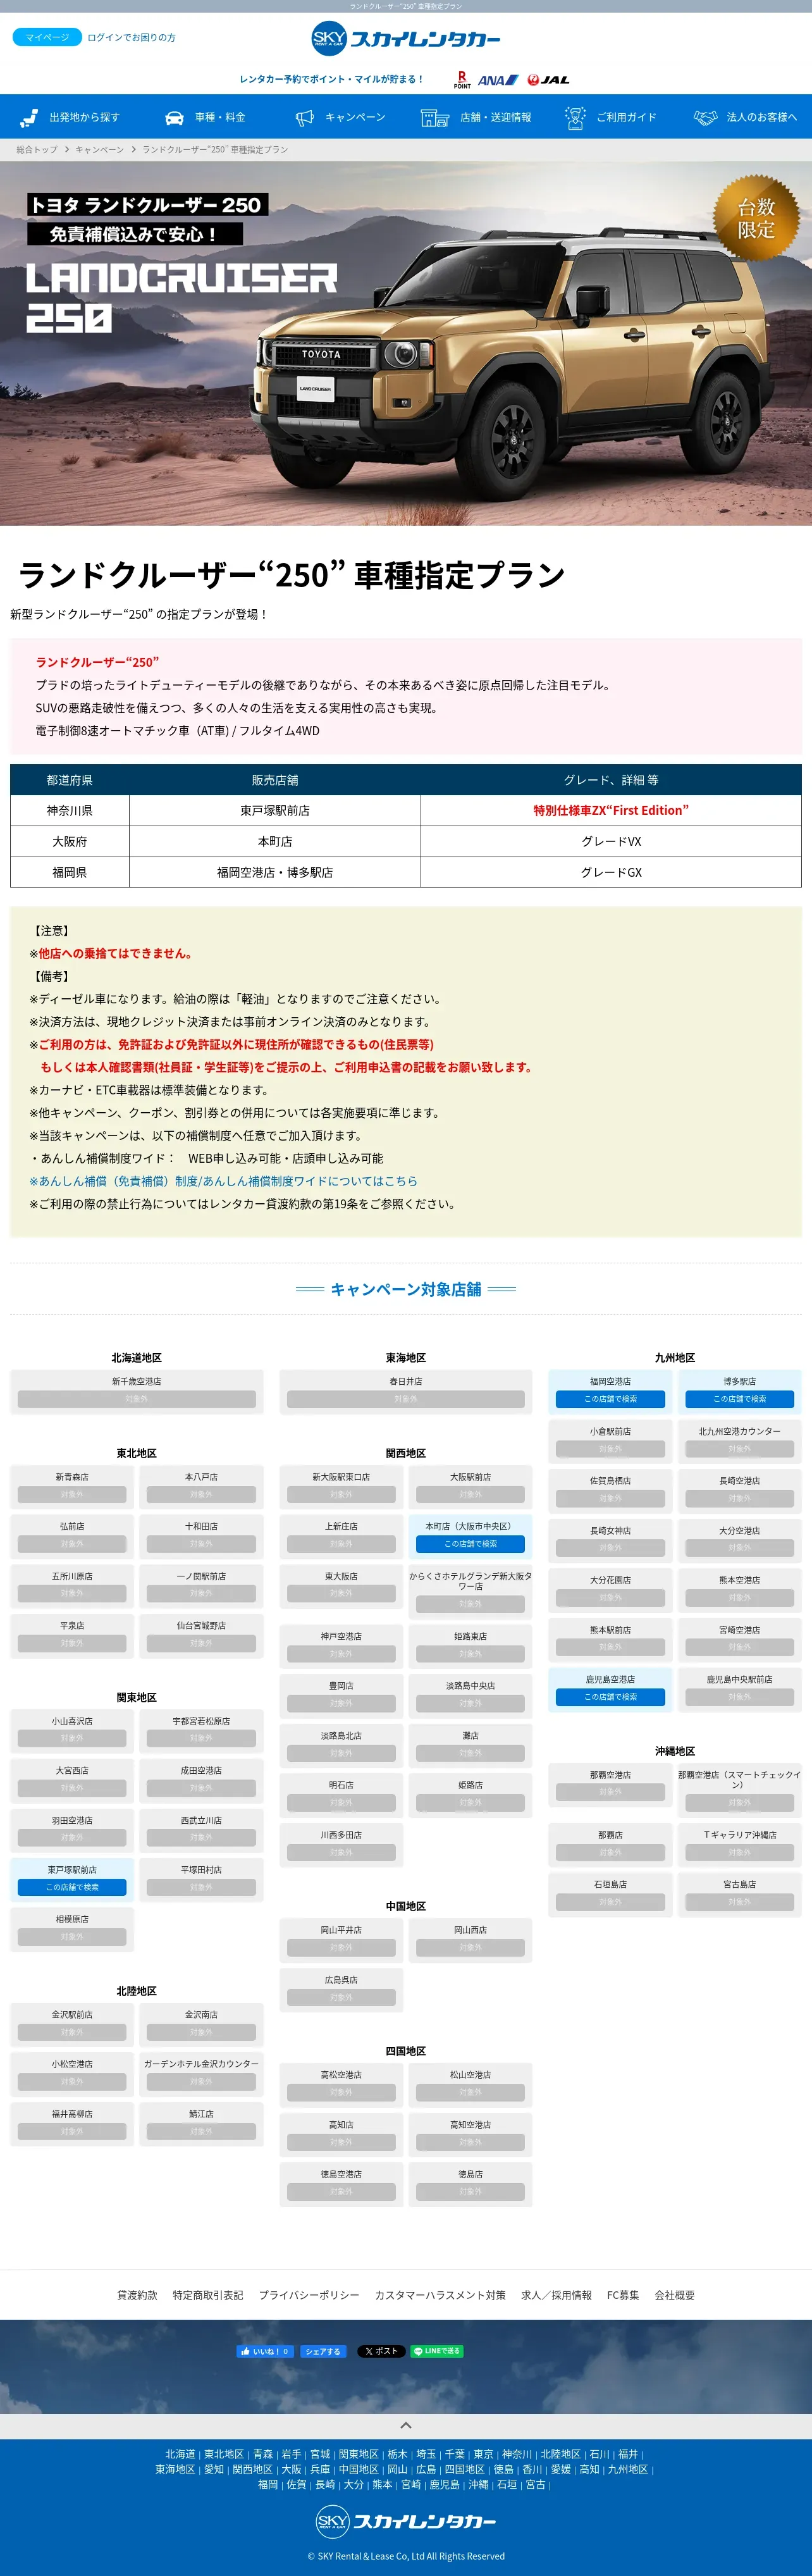The width and height of the screenshot is (812, 2576).
Task: Search at 福岡空港店 with この店舗で検索
Action: click(x=610, y=1399)
